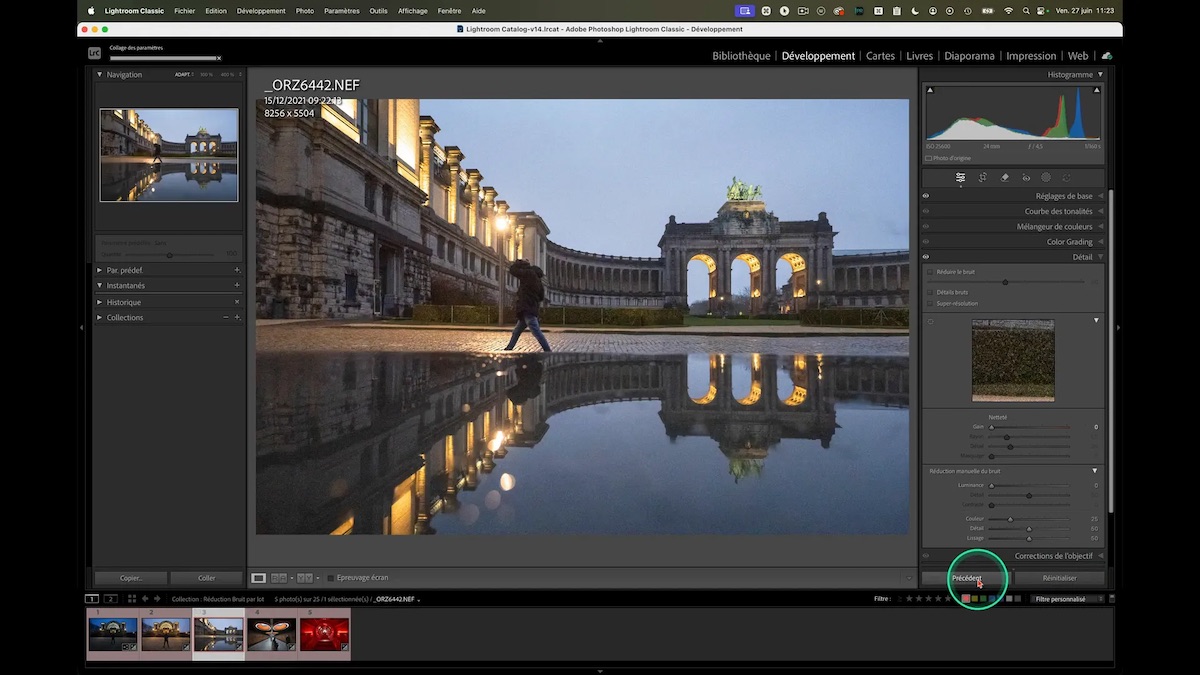Open the cloud sync icon
The width and height of the screenshot is (1200, 675).
[1107, 56]
